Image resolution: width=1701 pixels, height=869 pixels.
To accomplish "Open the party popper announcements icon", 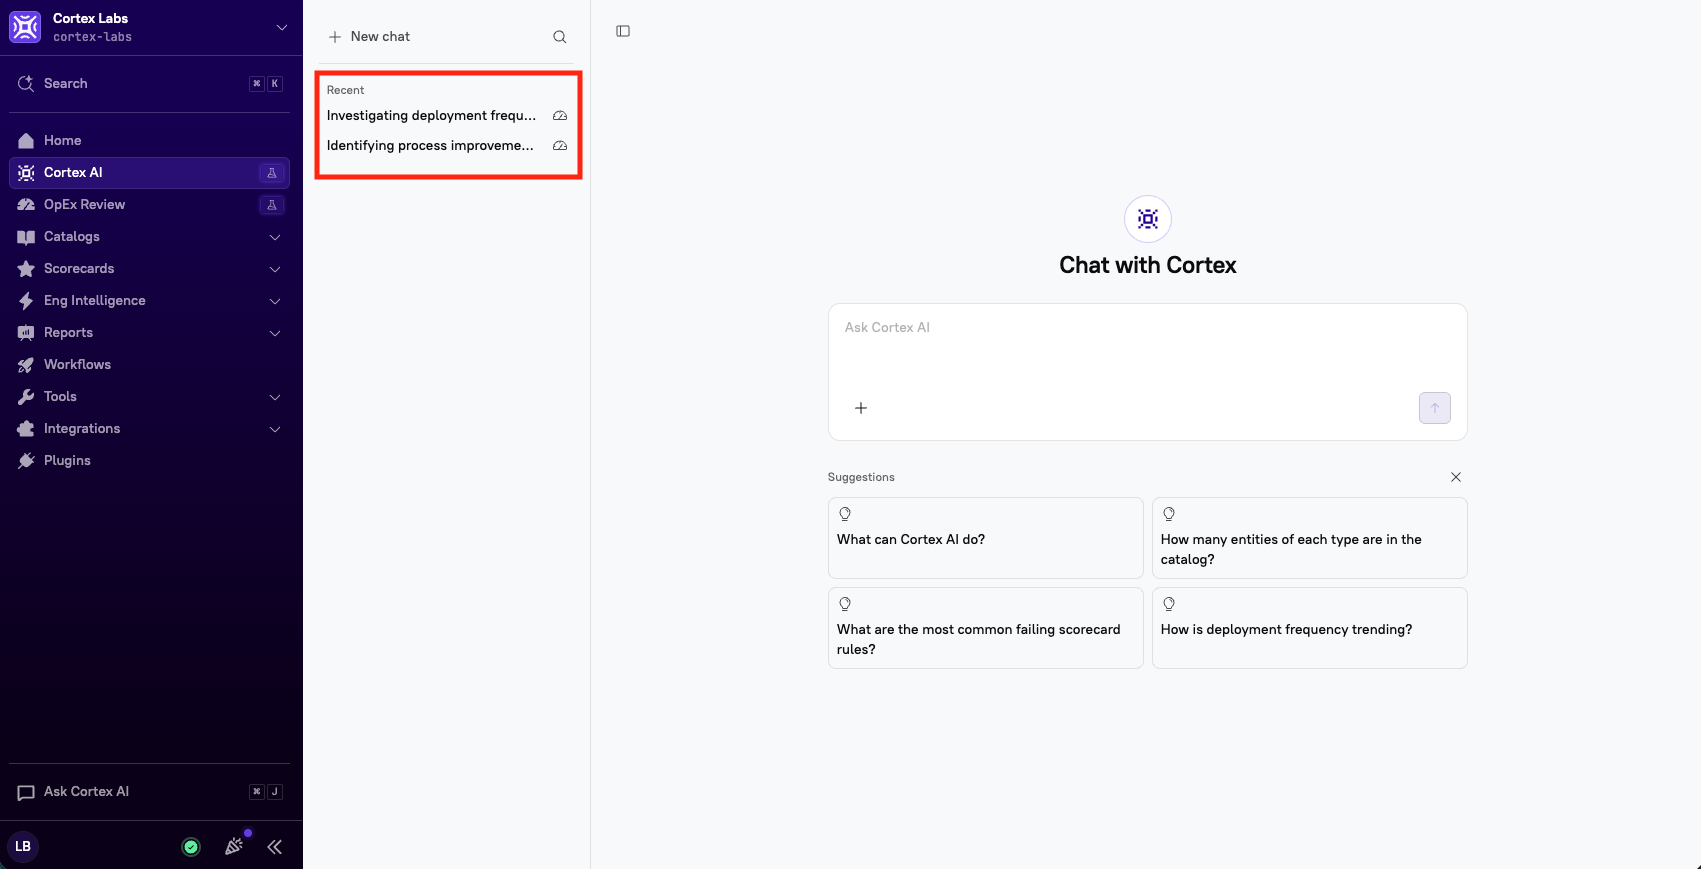I will click(234, 846).
